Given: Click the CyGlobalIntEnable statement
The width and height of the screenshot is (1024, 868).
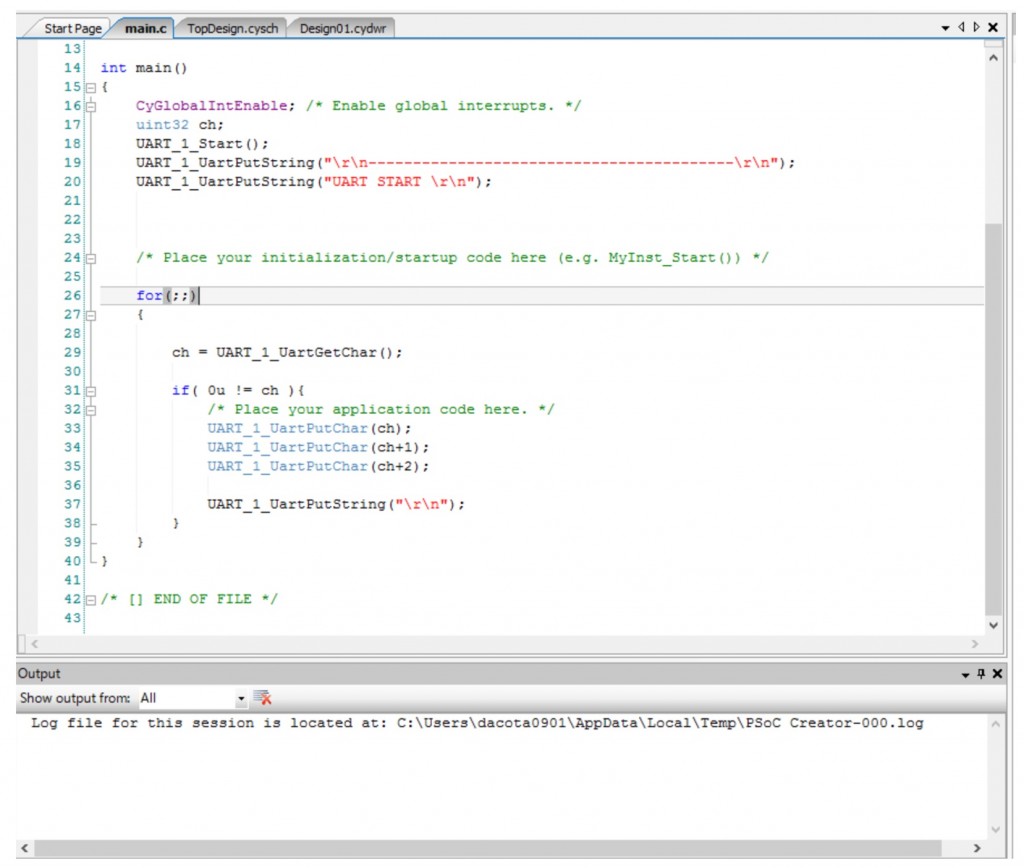Looking at the screenshot, I should click(216, 106).
